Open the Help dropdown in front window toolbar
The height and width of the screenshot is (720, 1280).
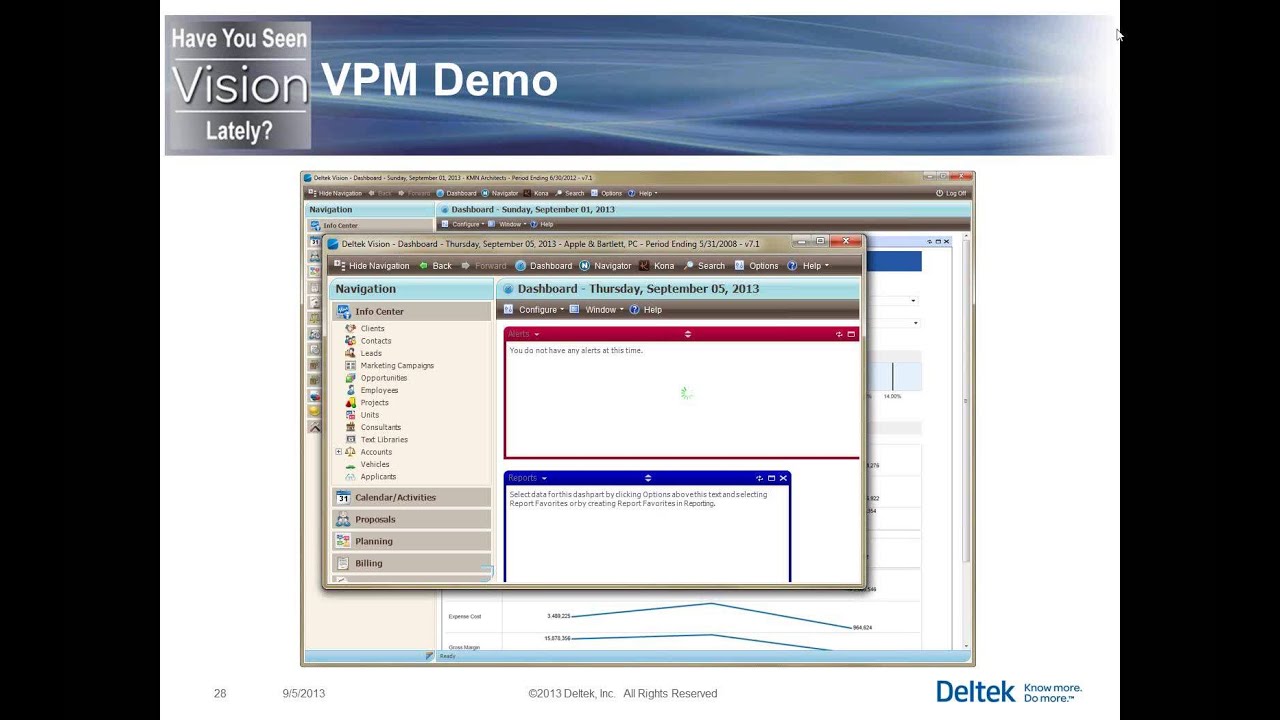808,266
